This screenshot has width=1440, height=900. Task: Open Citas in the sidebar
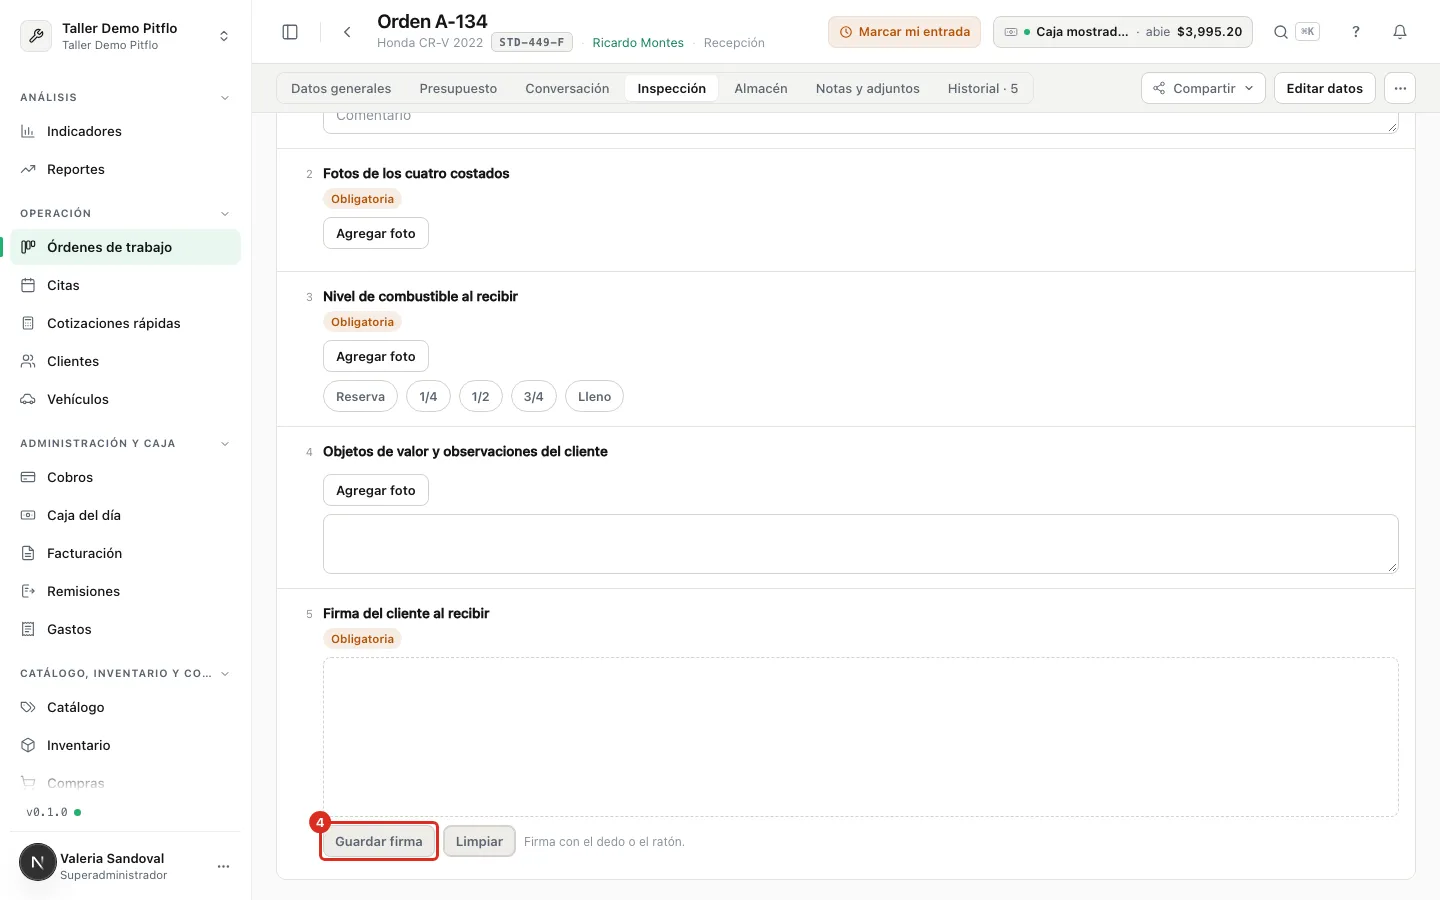[125, 285]
